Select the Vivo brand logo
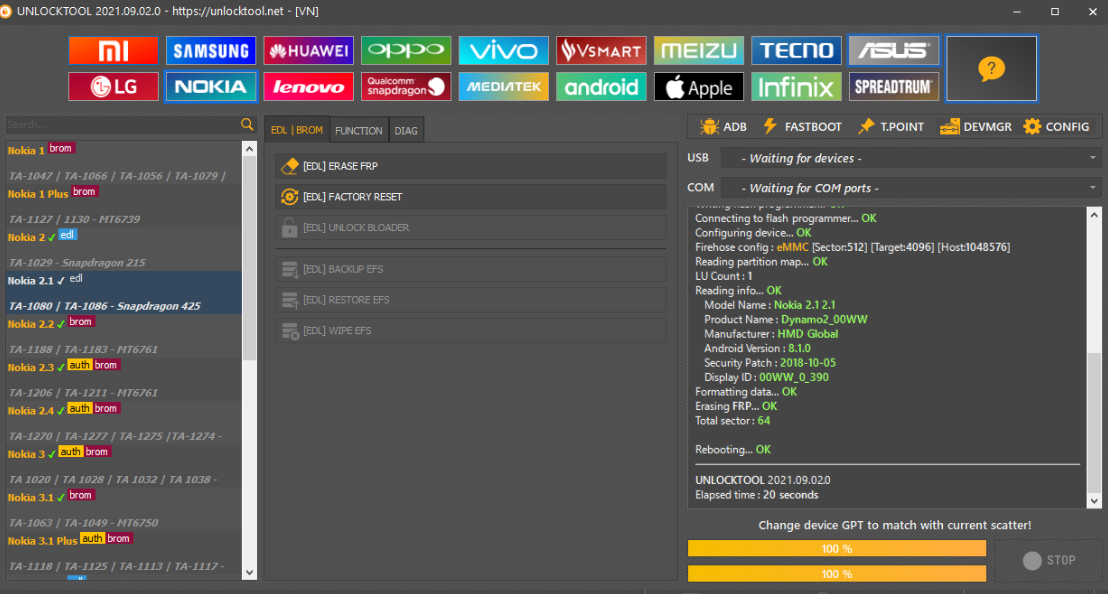The height and width of the screenshot is (594, 1108). tap(503, 51)
